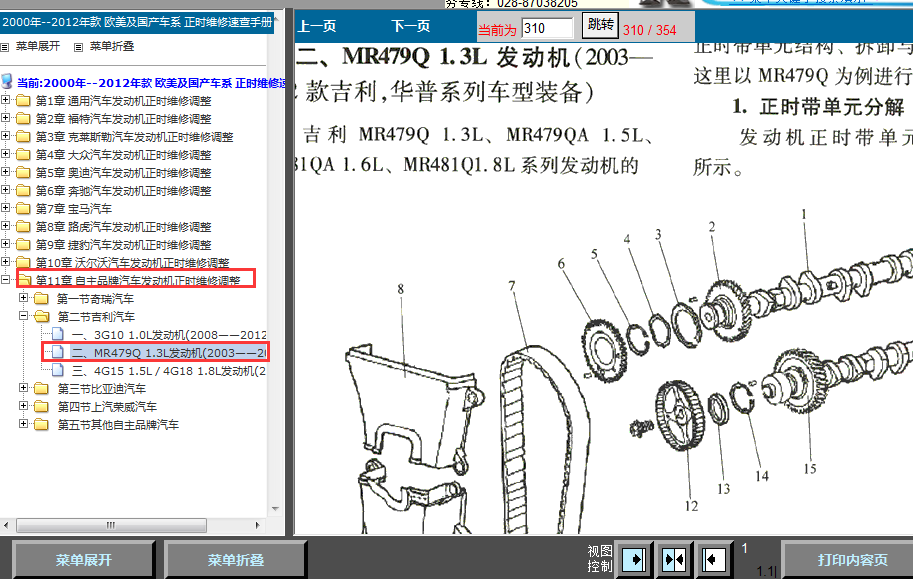Open 第7章 宝马汽车 chapter
This screenshot has width=913, height=579.
point(73,209)
